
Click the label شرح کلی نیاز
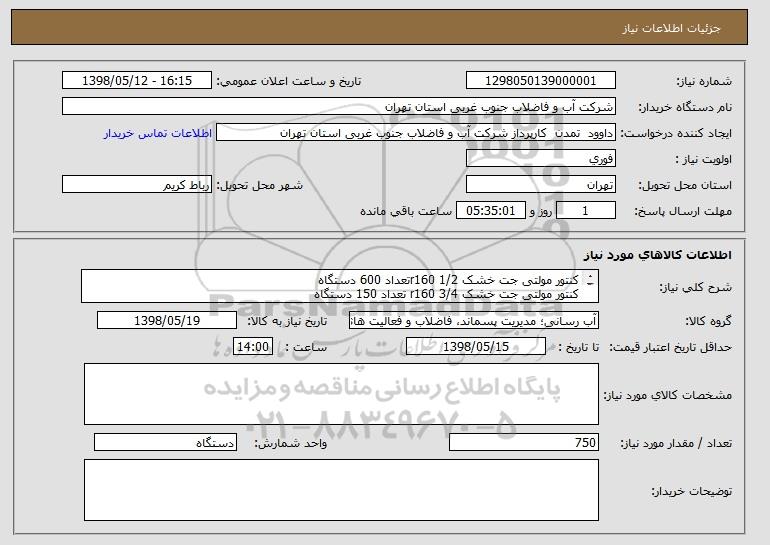695,288
